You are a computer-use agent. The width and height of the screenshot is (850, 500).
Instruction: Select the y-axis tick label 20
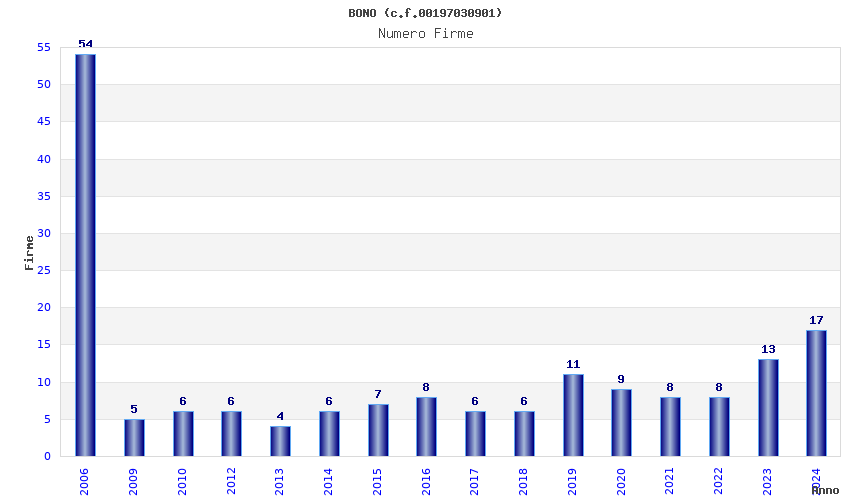(44, 307)
